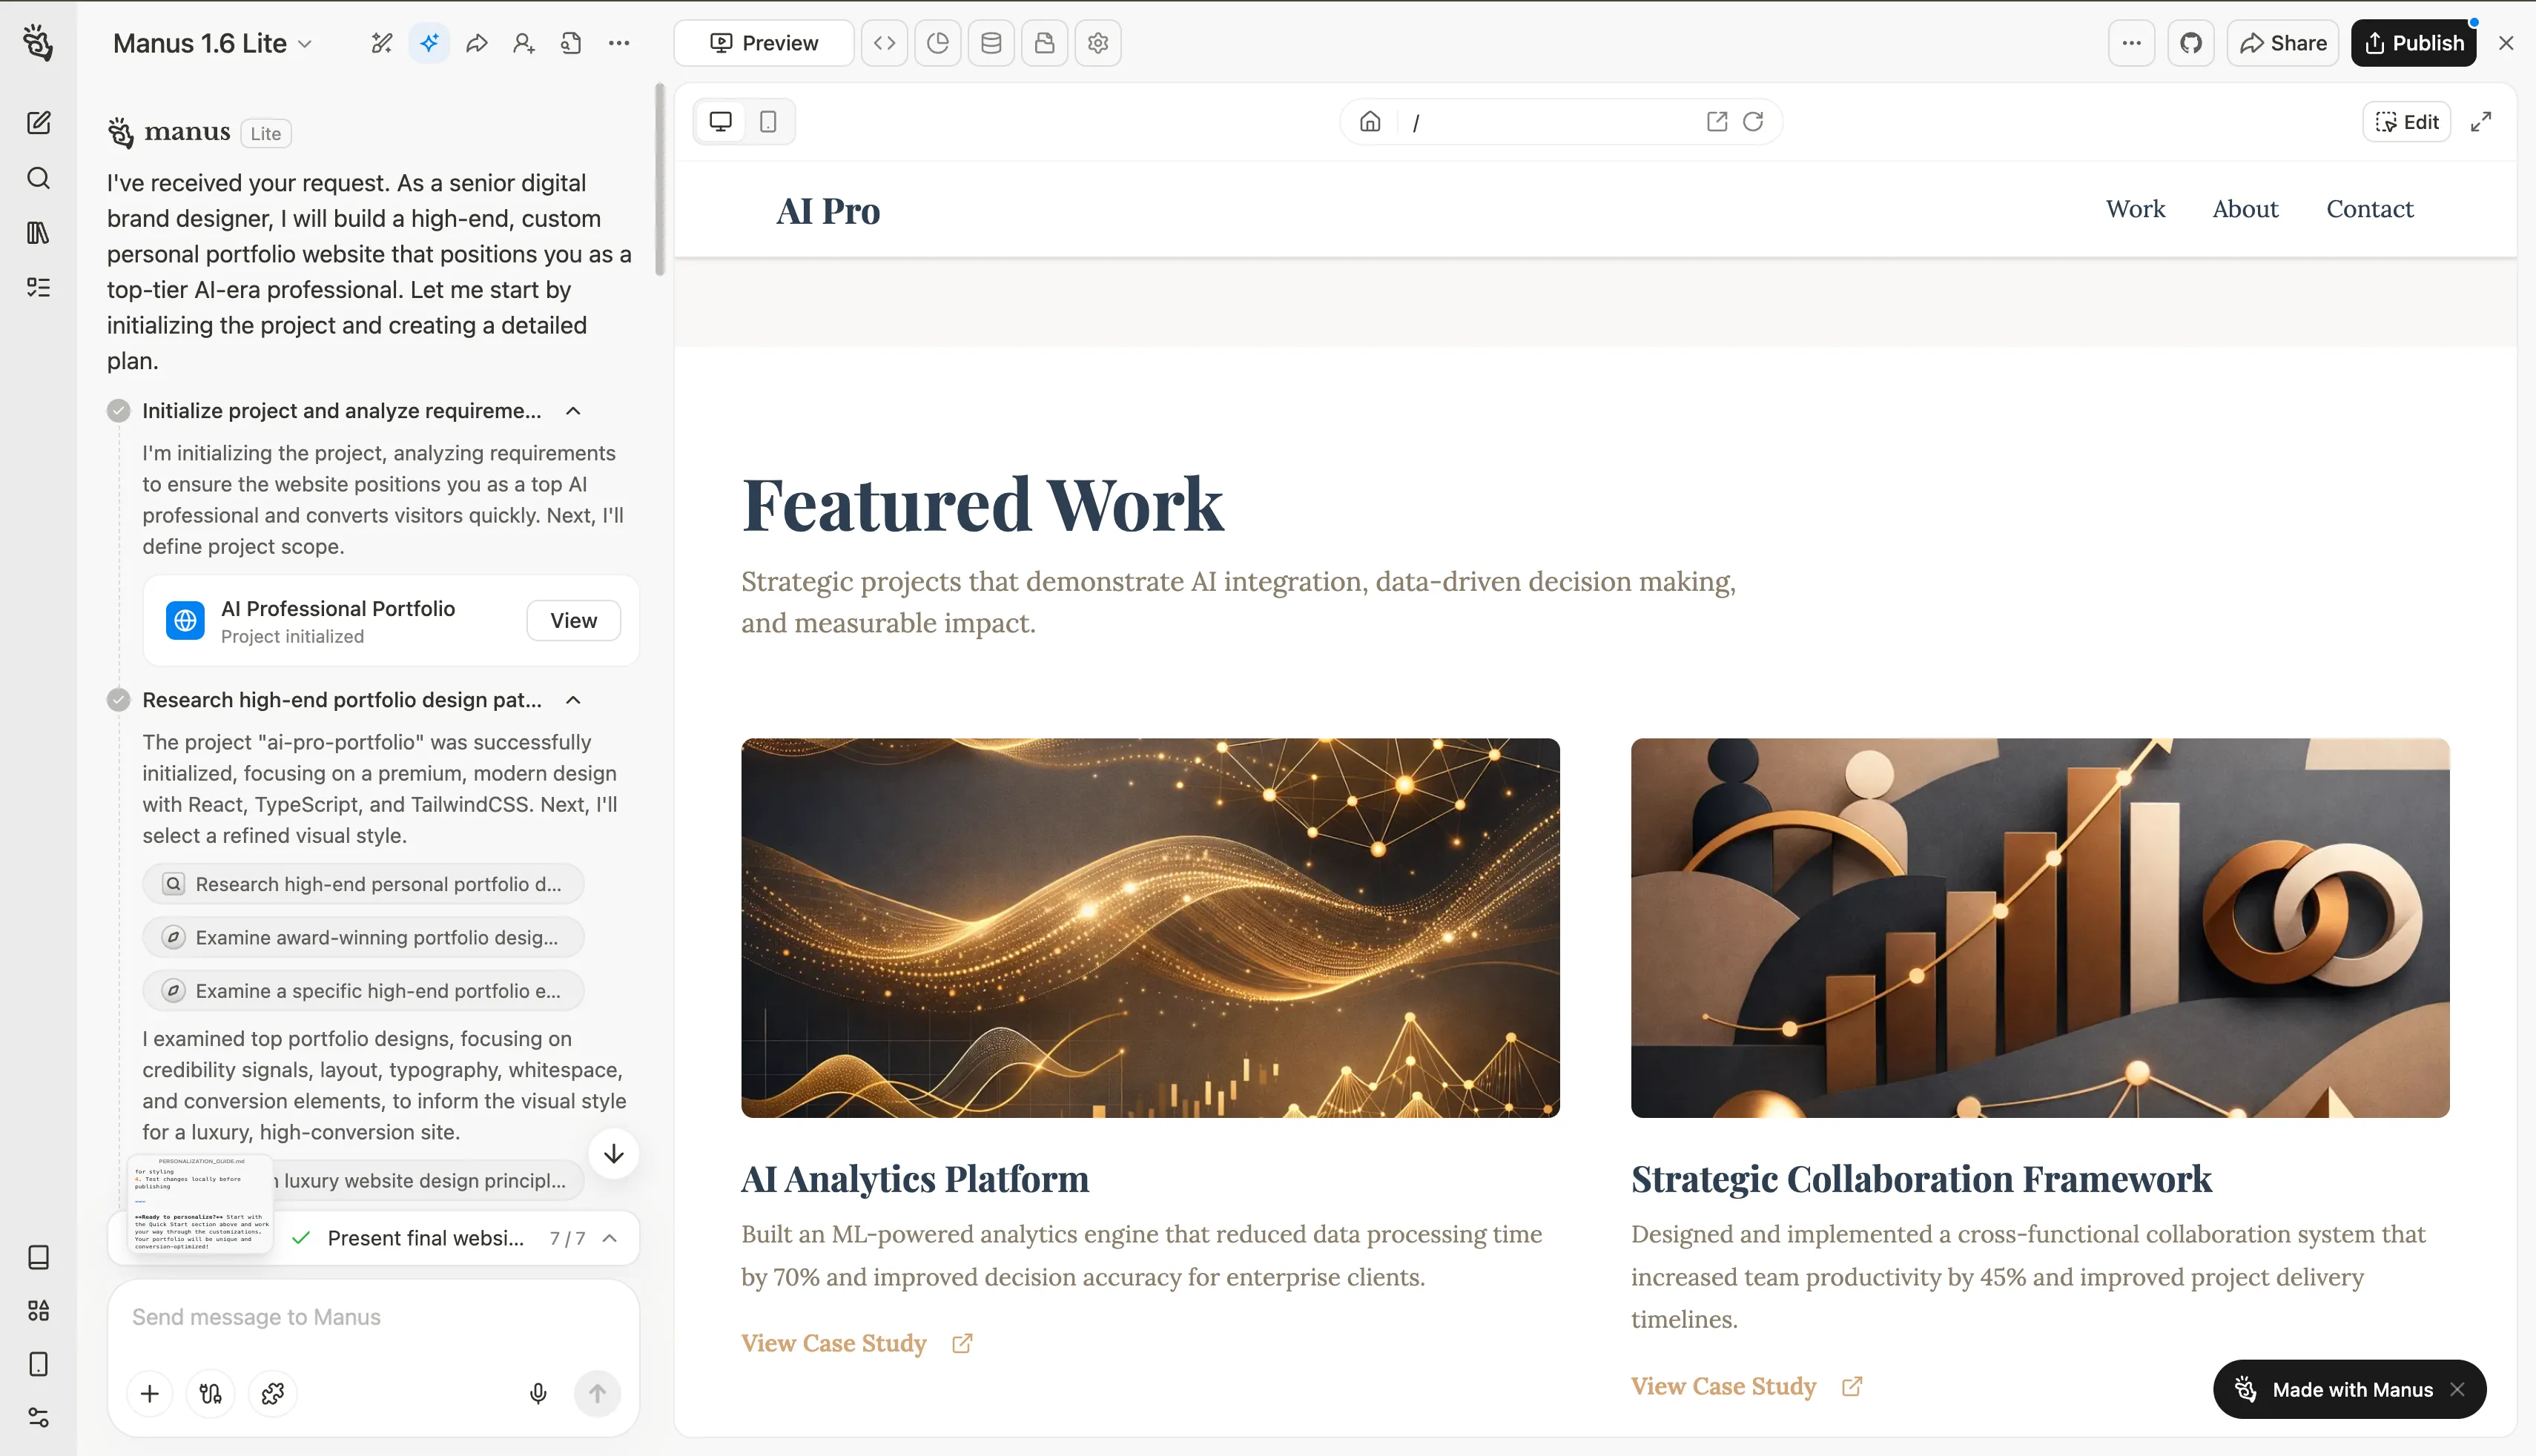Open AI Analytics View Case Study link
Viewport: 2536px width, 1456px height.
click(834, 1343)
